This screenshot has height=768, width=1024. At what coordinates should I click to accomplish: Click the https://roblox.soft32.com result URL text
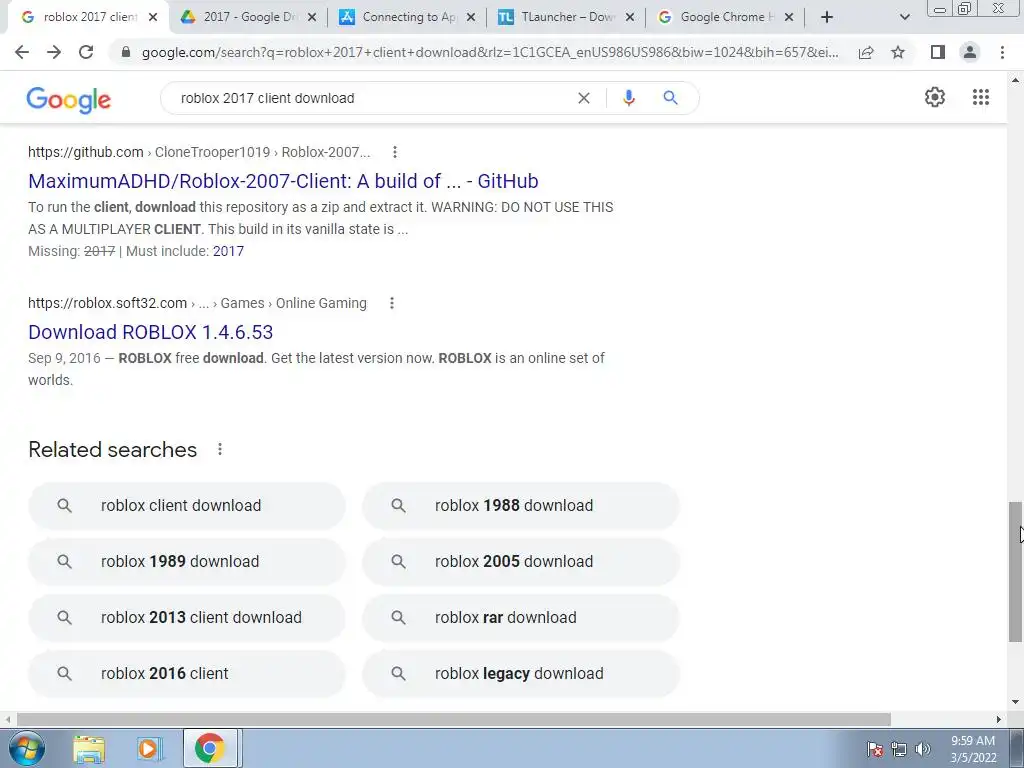click(107, 303)
